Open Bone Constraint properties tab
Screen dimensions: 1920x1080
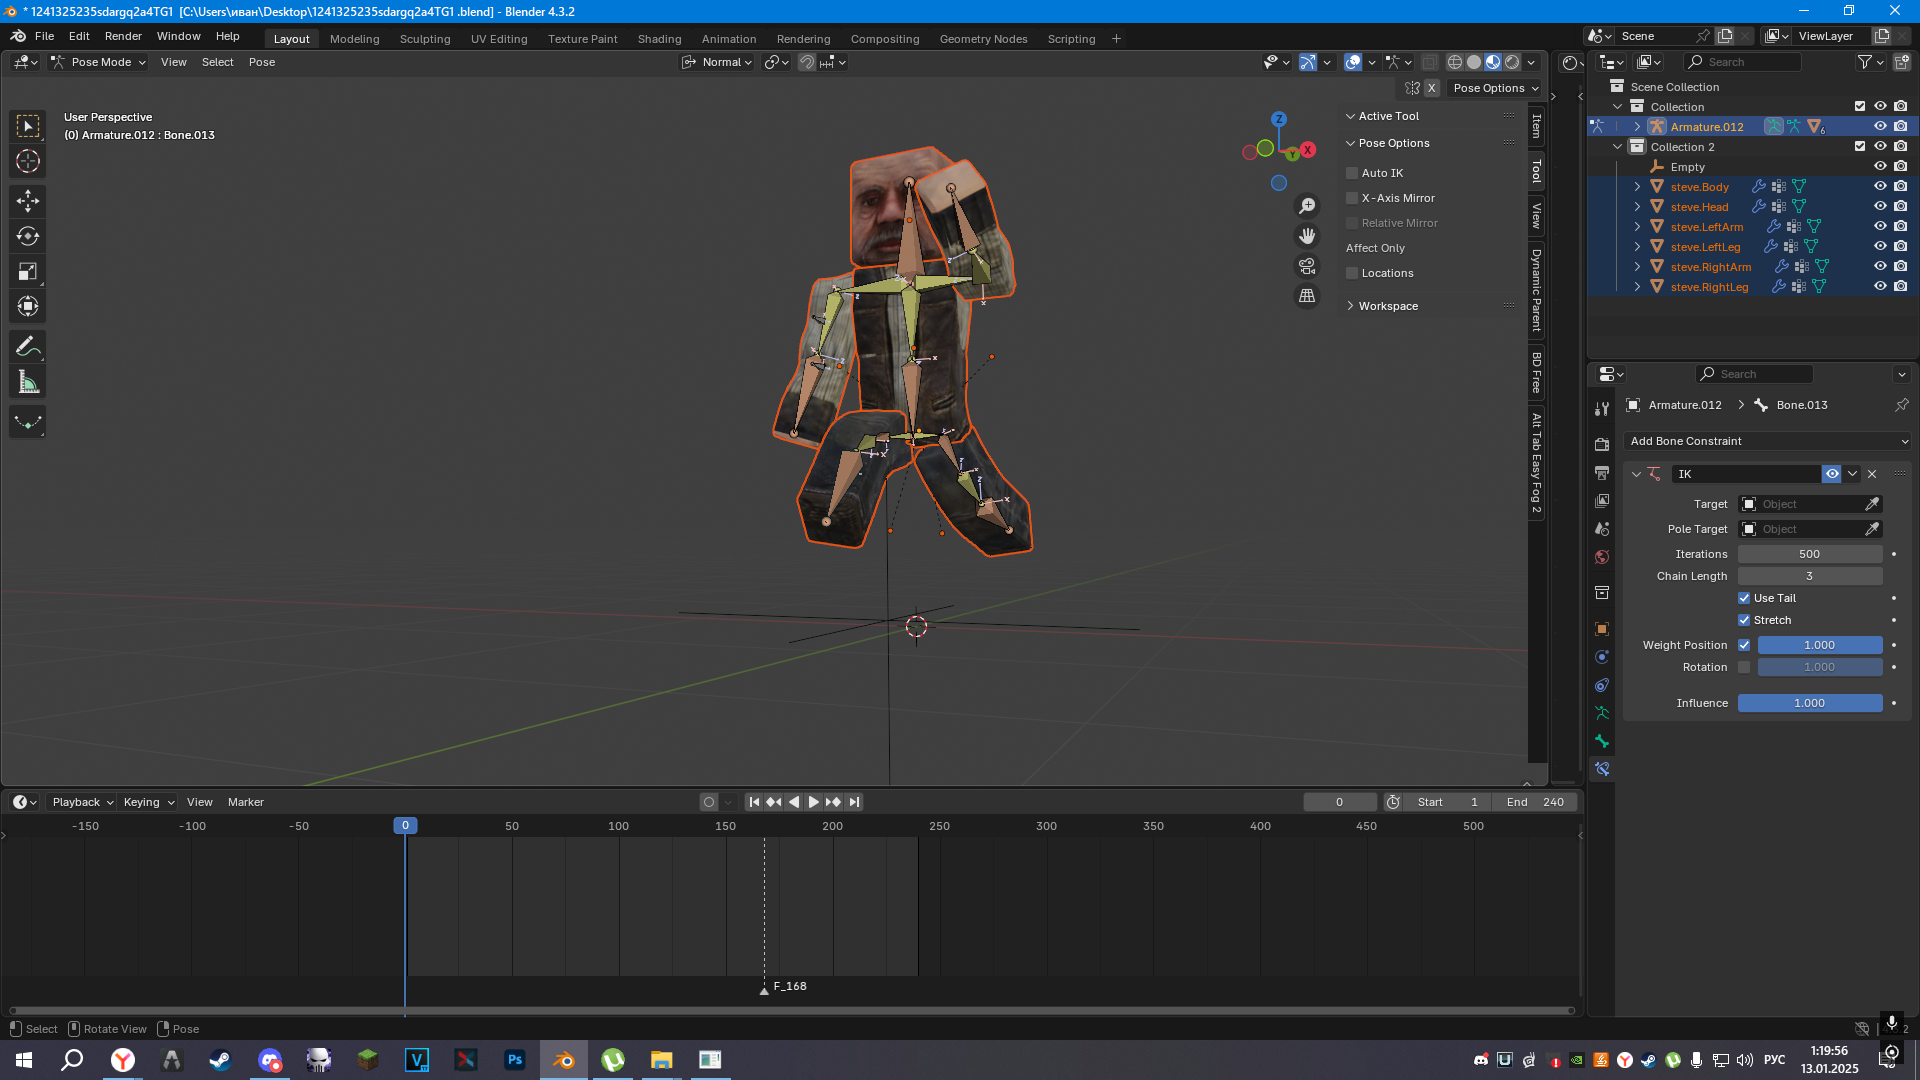click(x=1602, y=769)
